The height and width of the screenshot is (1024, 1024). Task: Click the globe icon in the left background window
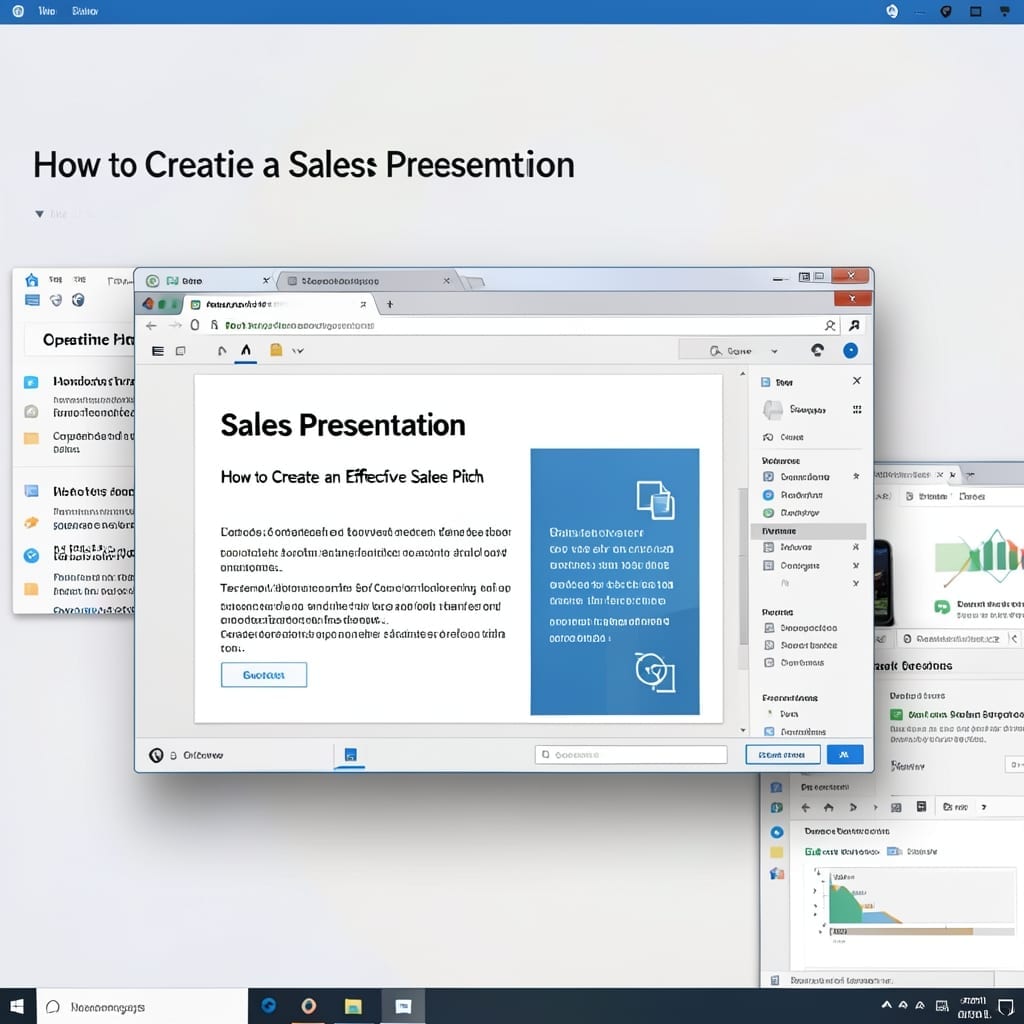point(78,300)
